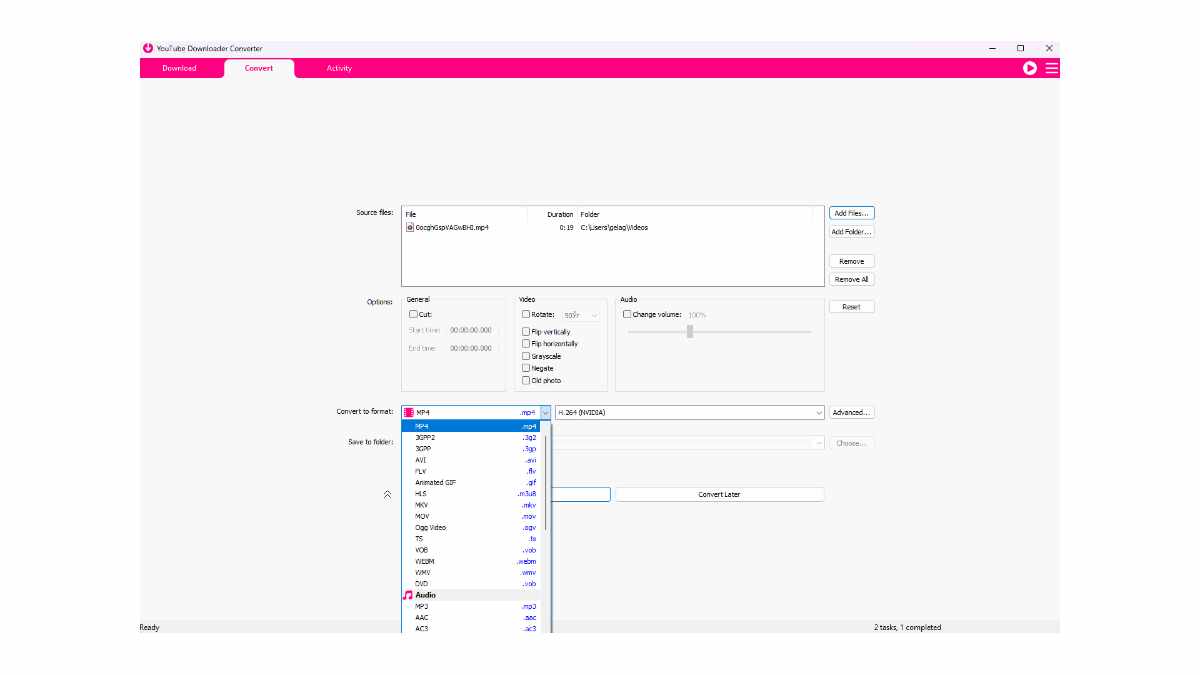Click the mp4 file icon in source list
The height and width of the screenshot is (675, 1200).
[409, 227]
